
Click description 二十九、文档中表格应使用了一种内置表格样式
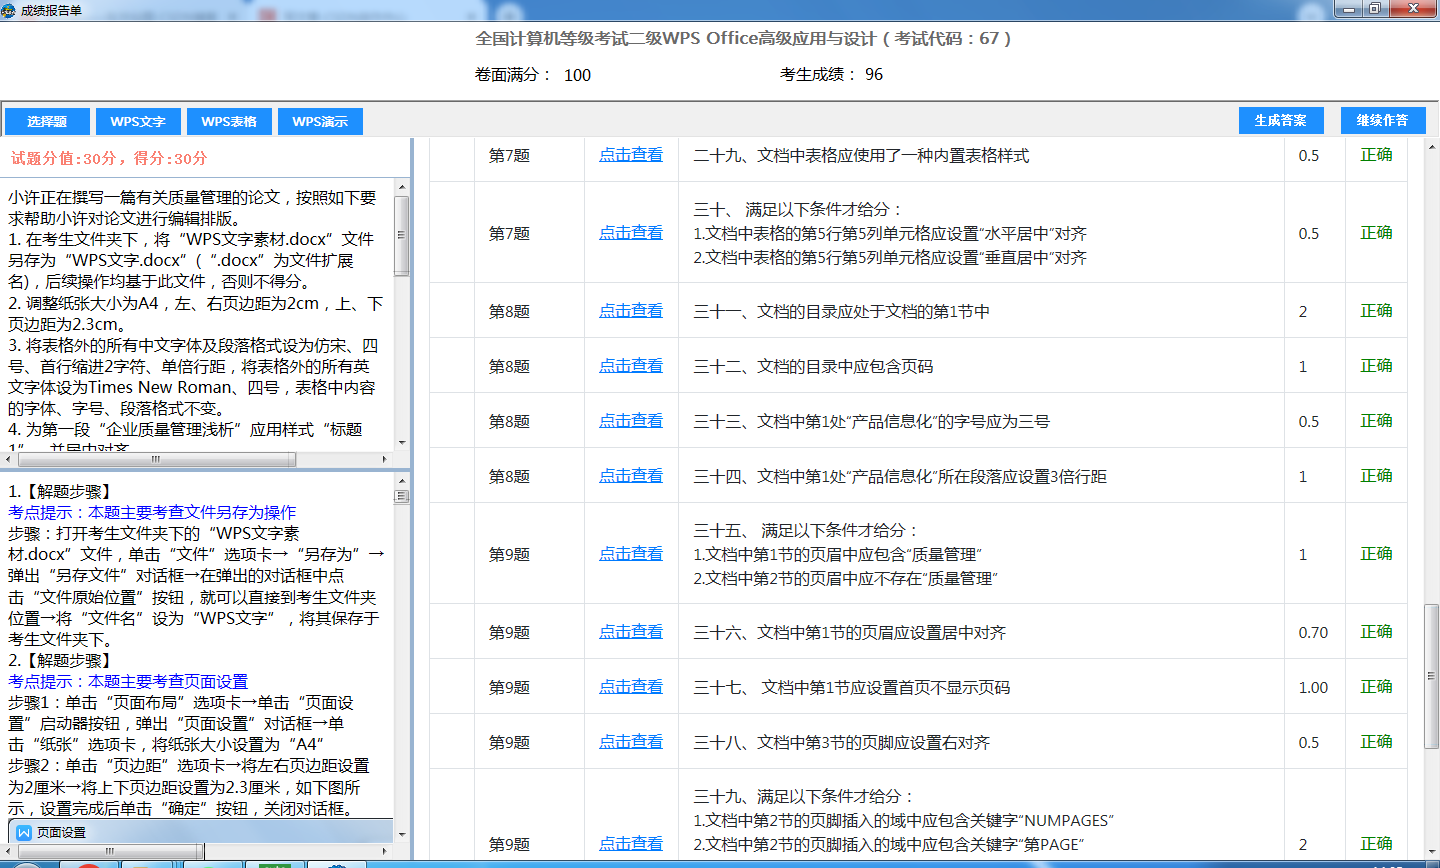click(861, 155)
